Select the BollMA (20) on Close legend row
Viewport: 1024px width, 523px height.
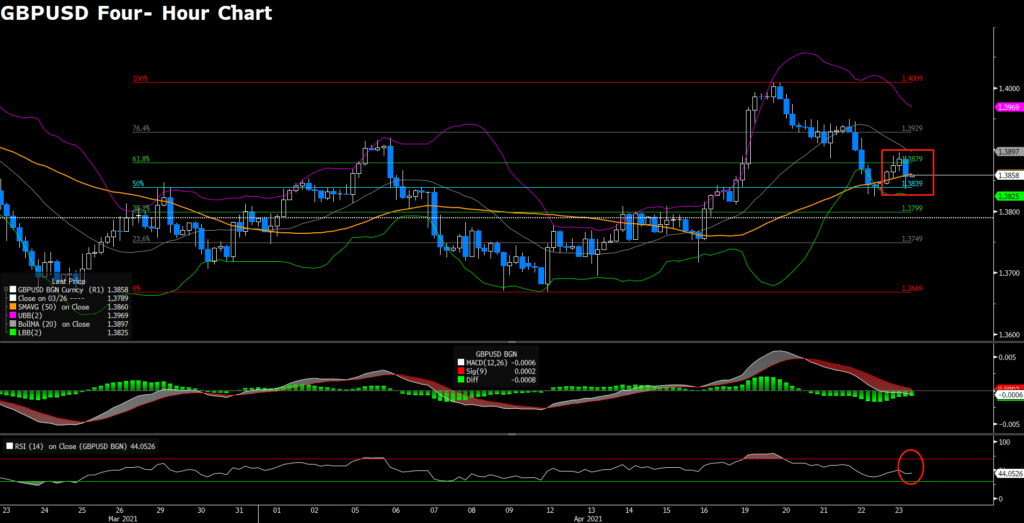(x=68, y=324)
